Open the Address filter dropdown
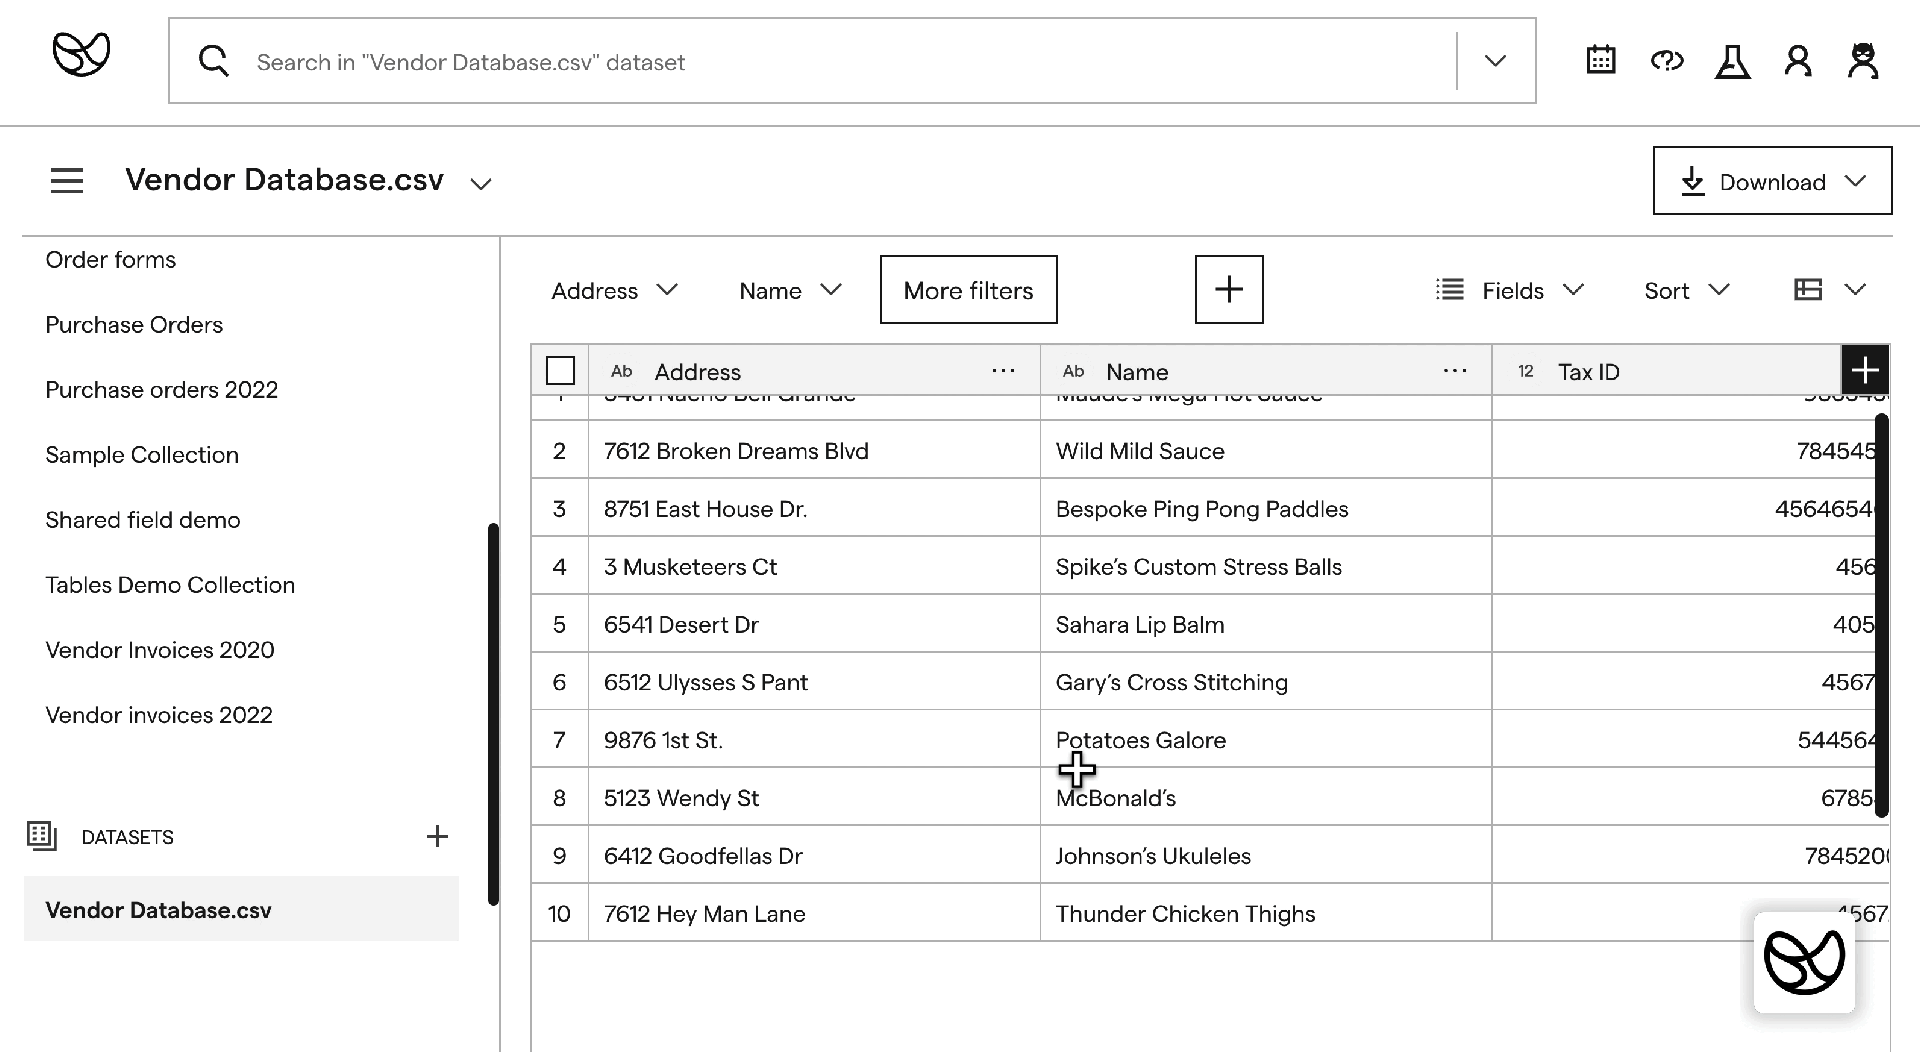The width and height of the screenshot is (1920, 1052). 615,290
